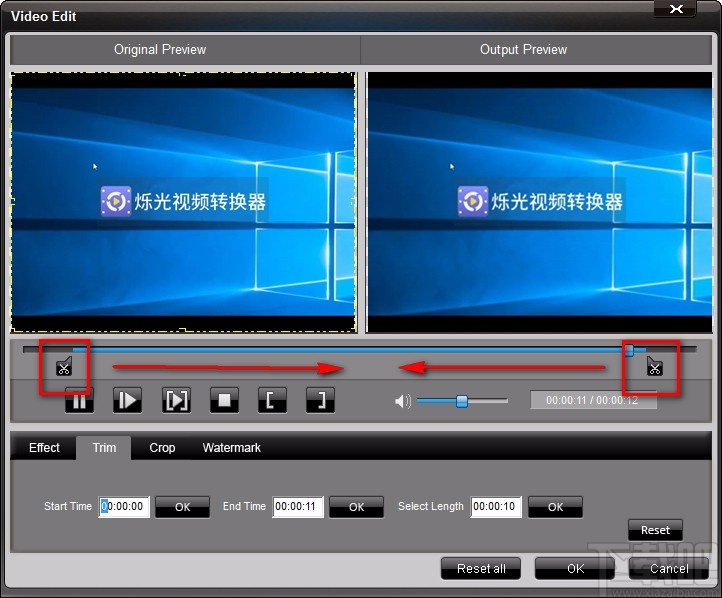
Task: Click the timeline playhead handle
Action: (x=629, y=351)
